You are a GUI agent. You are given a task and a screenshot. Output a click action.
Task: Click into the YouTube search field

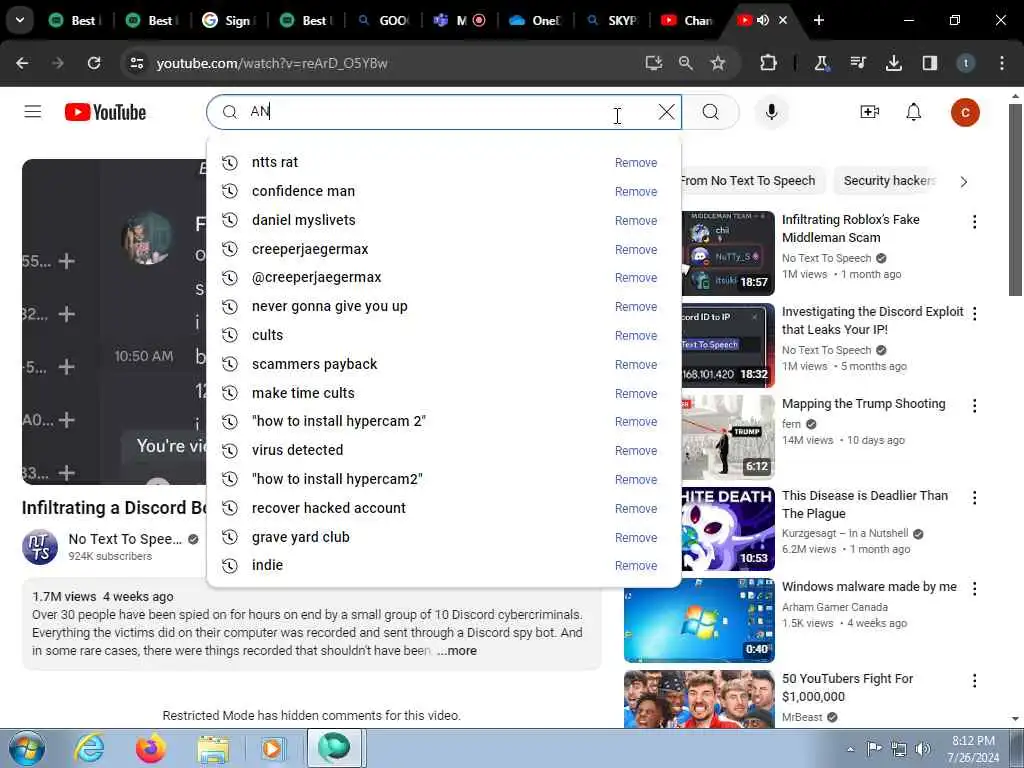click(444, 112)
